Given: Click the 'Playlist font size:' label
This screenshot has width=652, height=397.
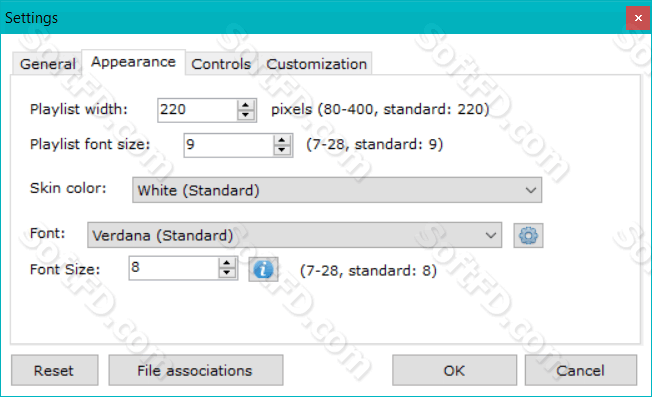Looking at the screenshot, I should (90, 144).
